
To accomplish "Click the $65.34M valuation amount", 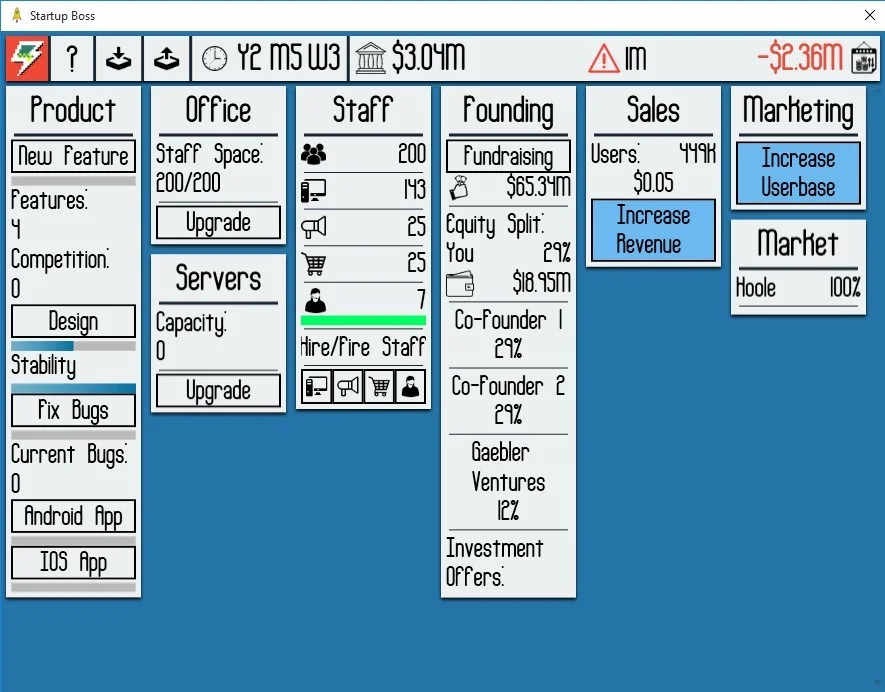I will tap(538, 187).
